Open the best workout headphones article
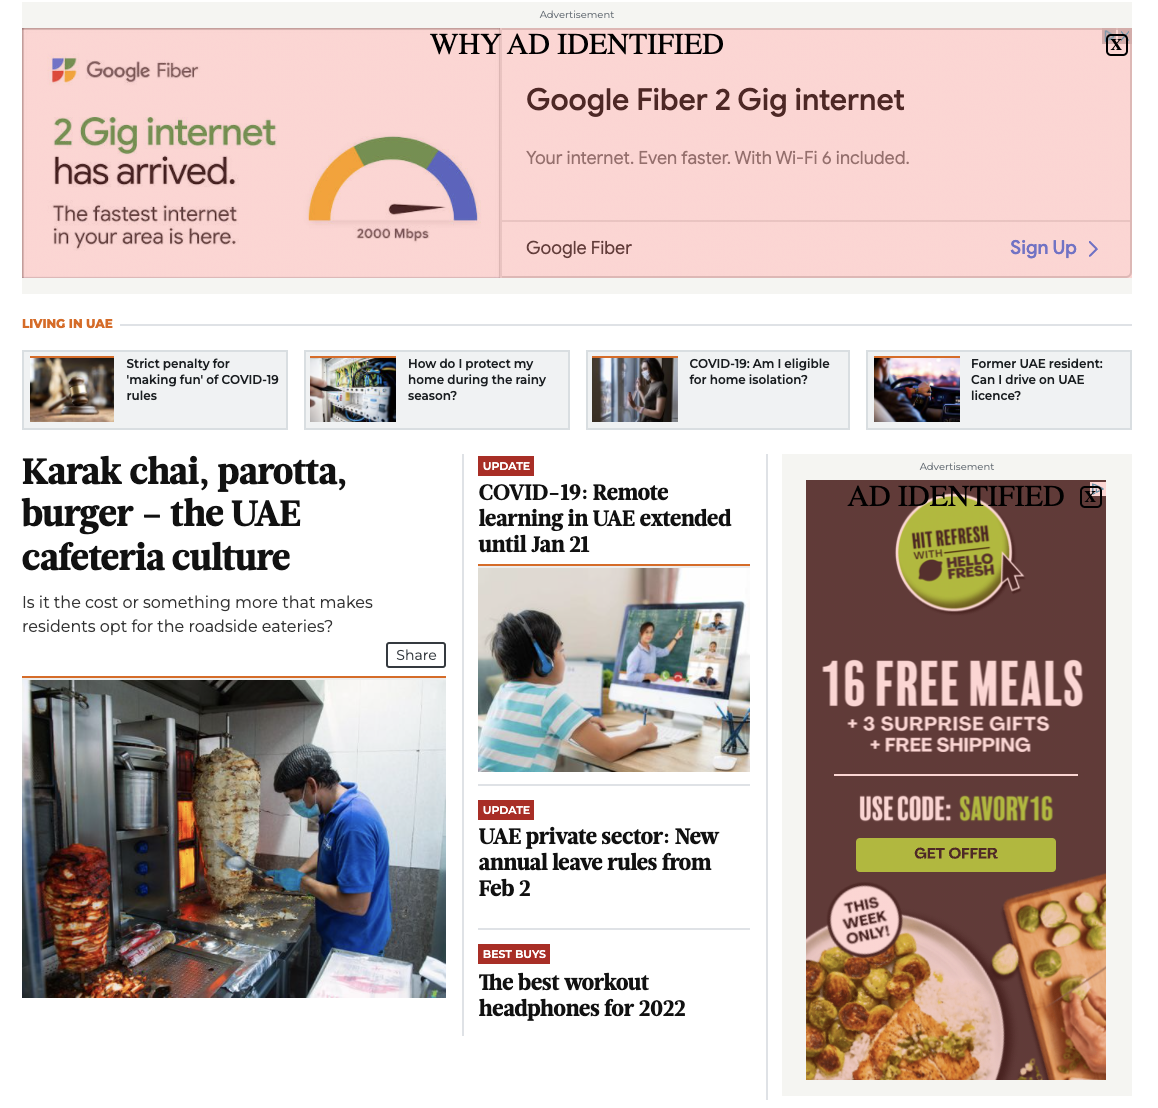Viewport: 1158px width, 1108px height. point(582,995)
